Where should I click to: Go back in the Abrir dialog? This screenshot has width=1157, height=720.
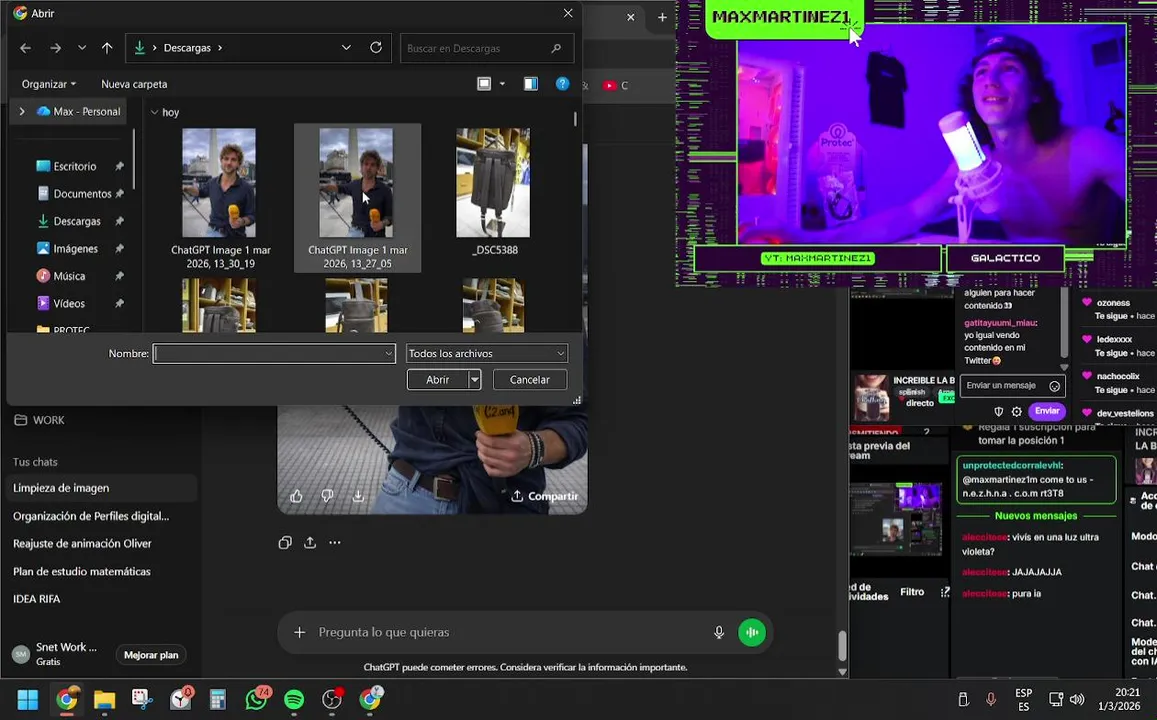pyautogui.click(x=25, y=48)
